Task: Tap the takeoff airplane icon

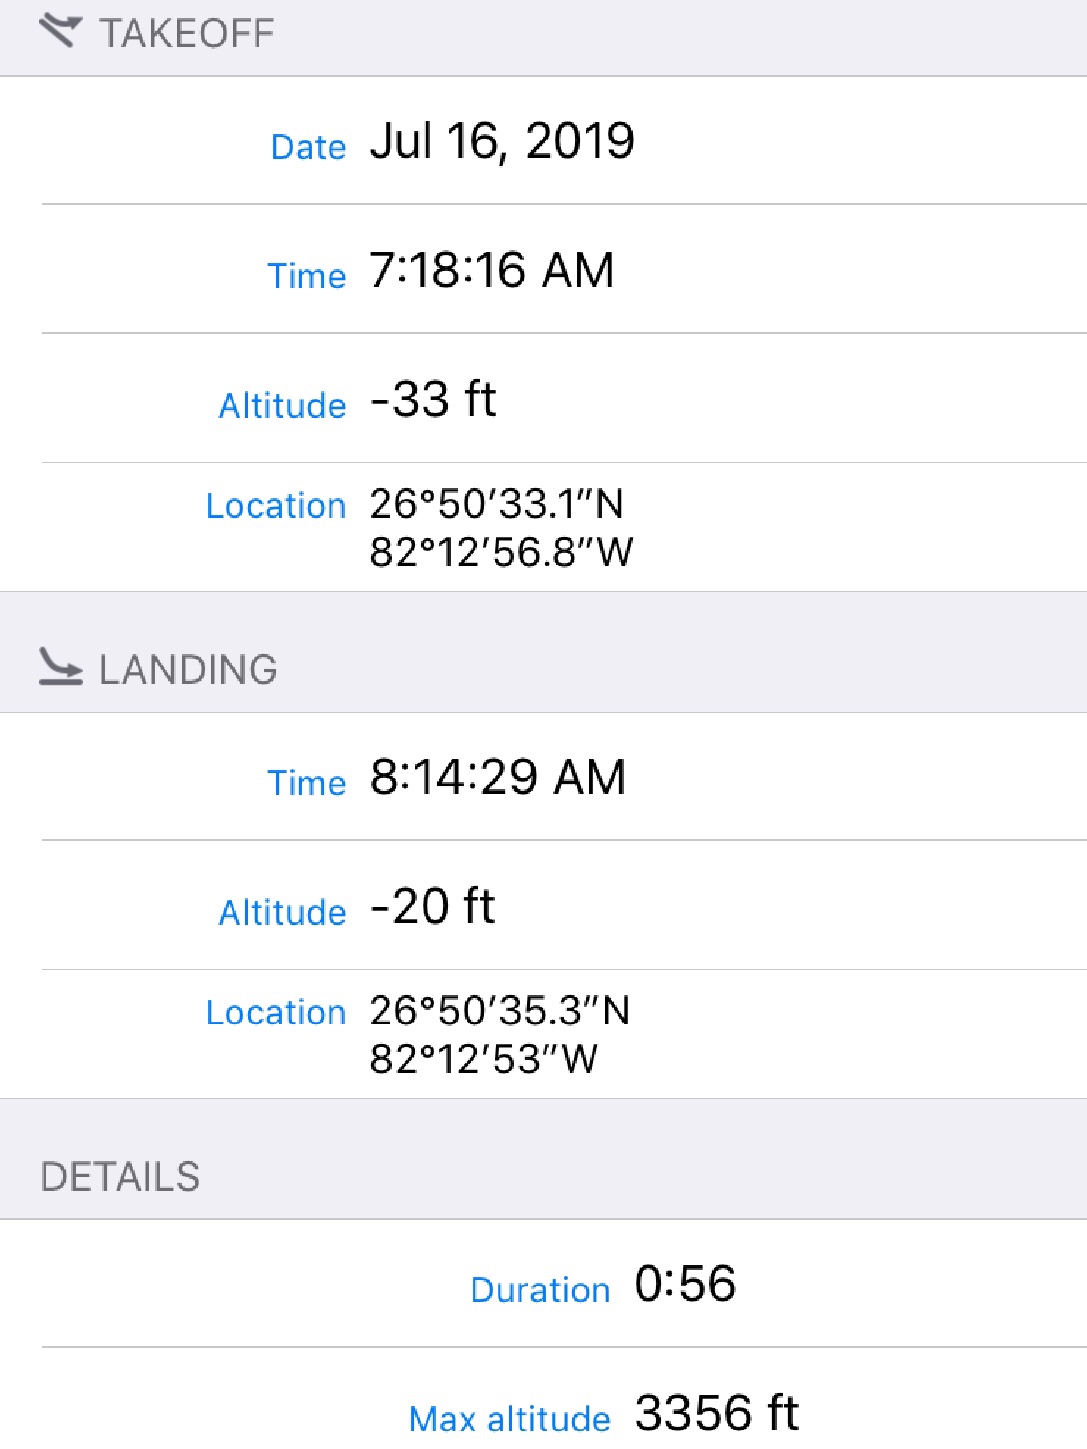Action: pyautogui.click(x=59, y=32)
